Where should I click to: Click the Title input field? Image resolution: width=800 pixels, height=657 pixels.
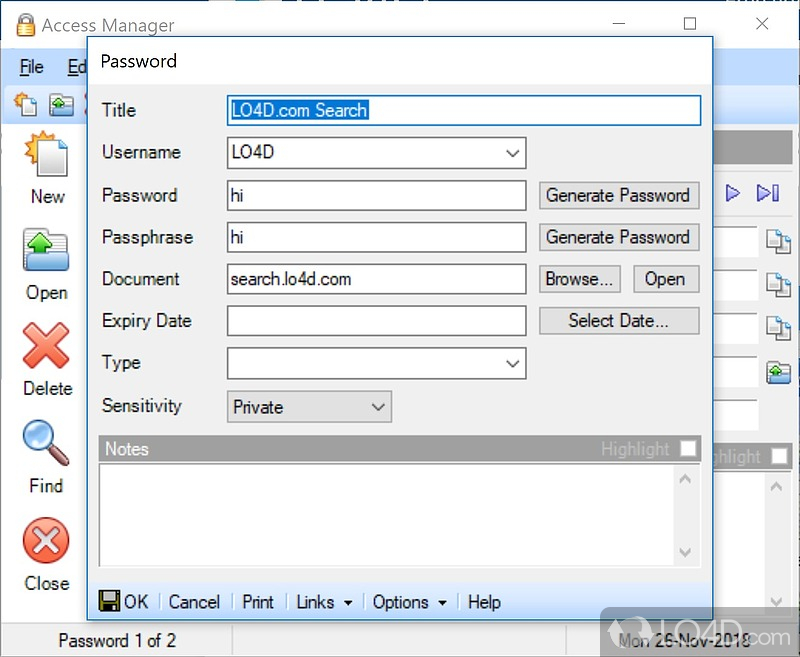point(464,110)
